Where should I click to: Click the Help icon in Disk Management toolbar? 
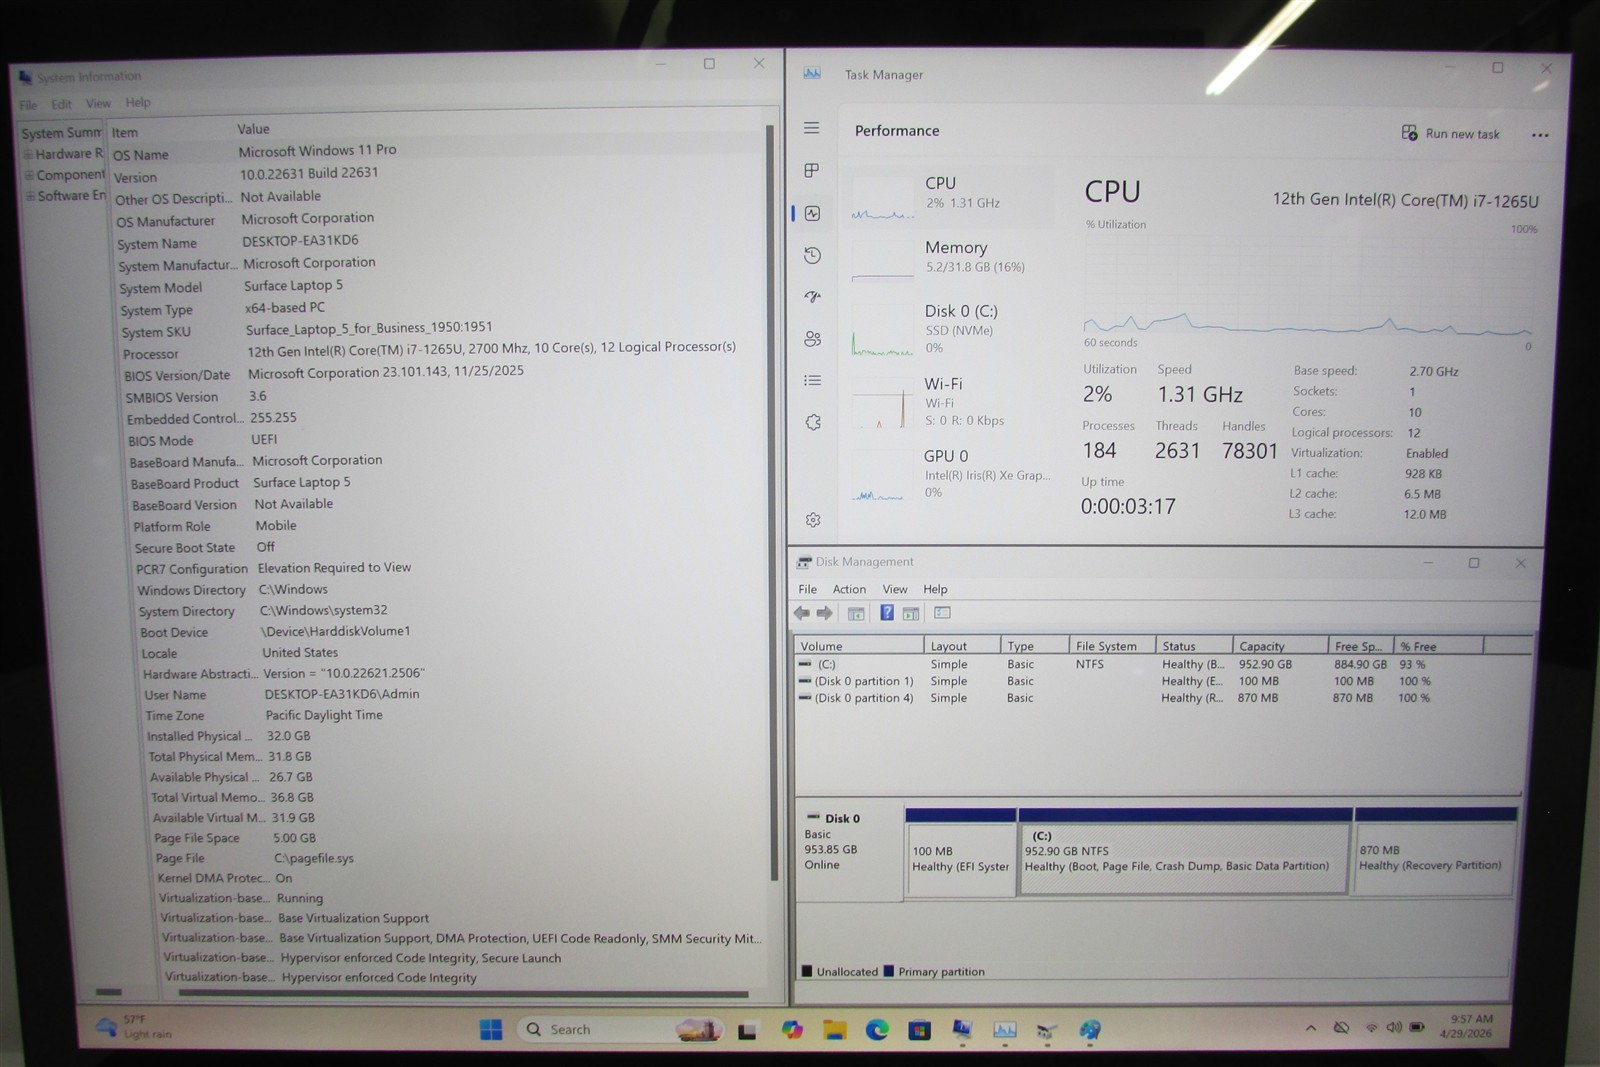886,613
